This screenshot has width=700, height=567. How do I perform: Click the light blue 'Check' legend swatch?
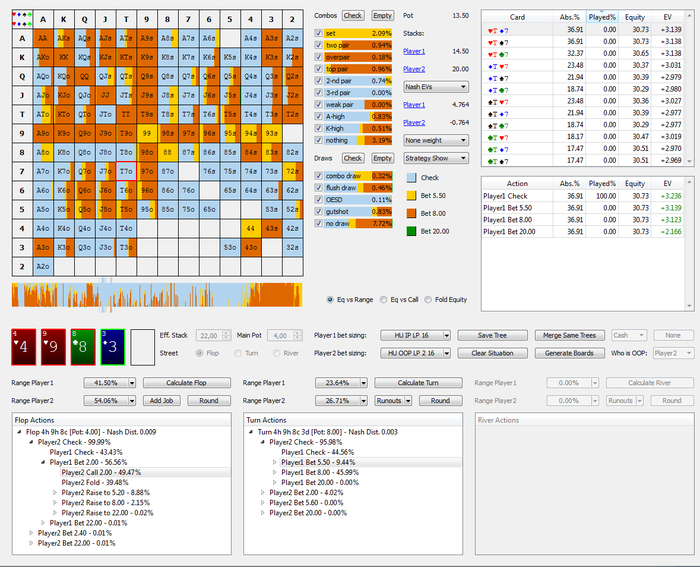click(x=411, y=178)
